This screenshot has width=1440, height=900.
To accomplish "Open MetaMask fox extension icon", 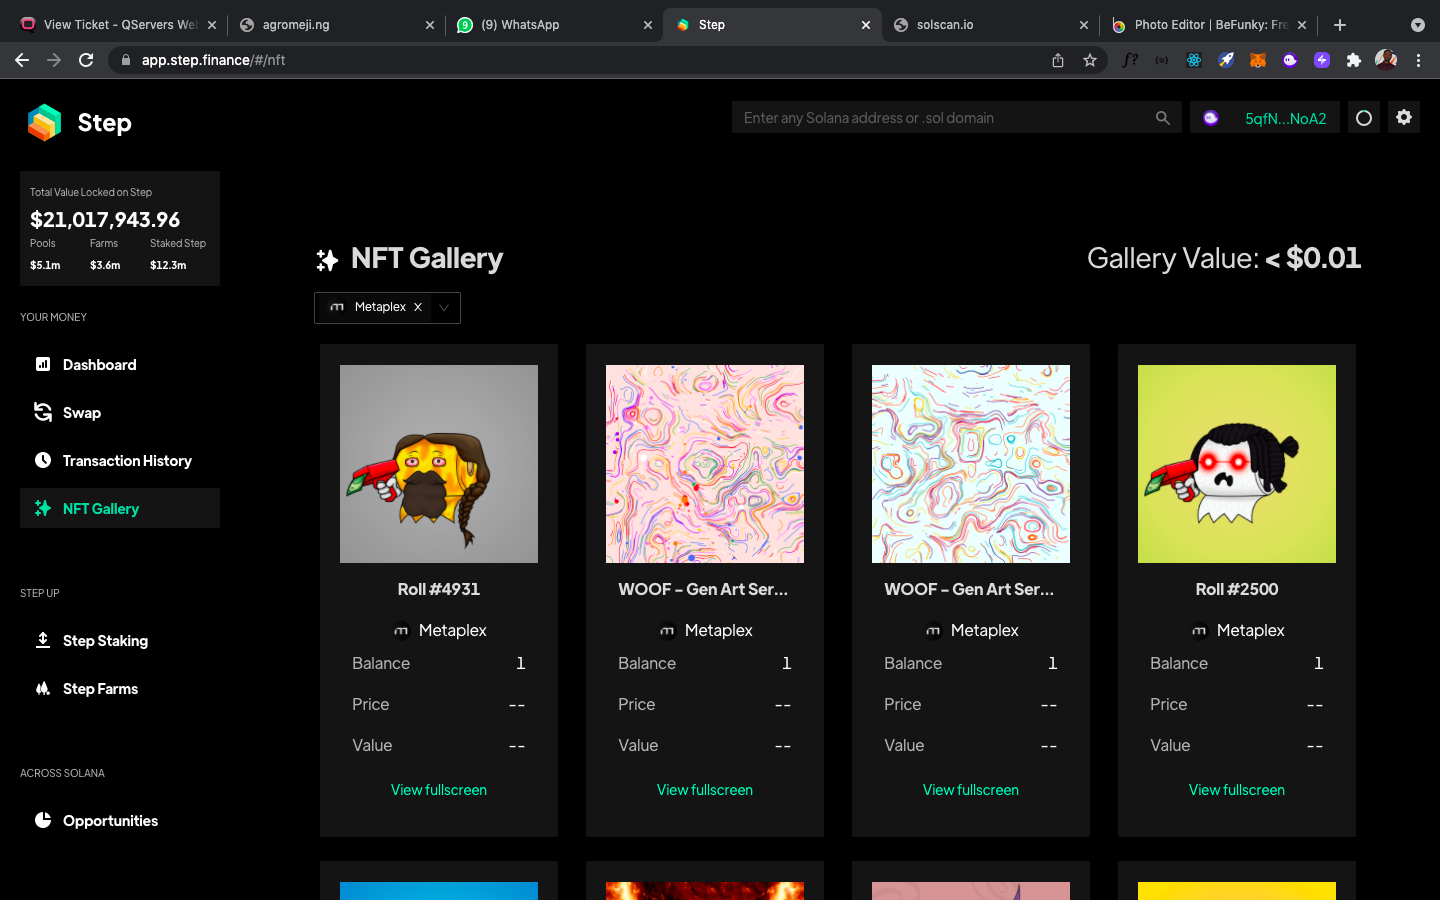I will coord(1258,60).
